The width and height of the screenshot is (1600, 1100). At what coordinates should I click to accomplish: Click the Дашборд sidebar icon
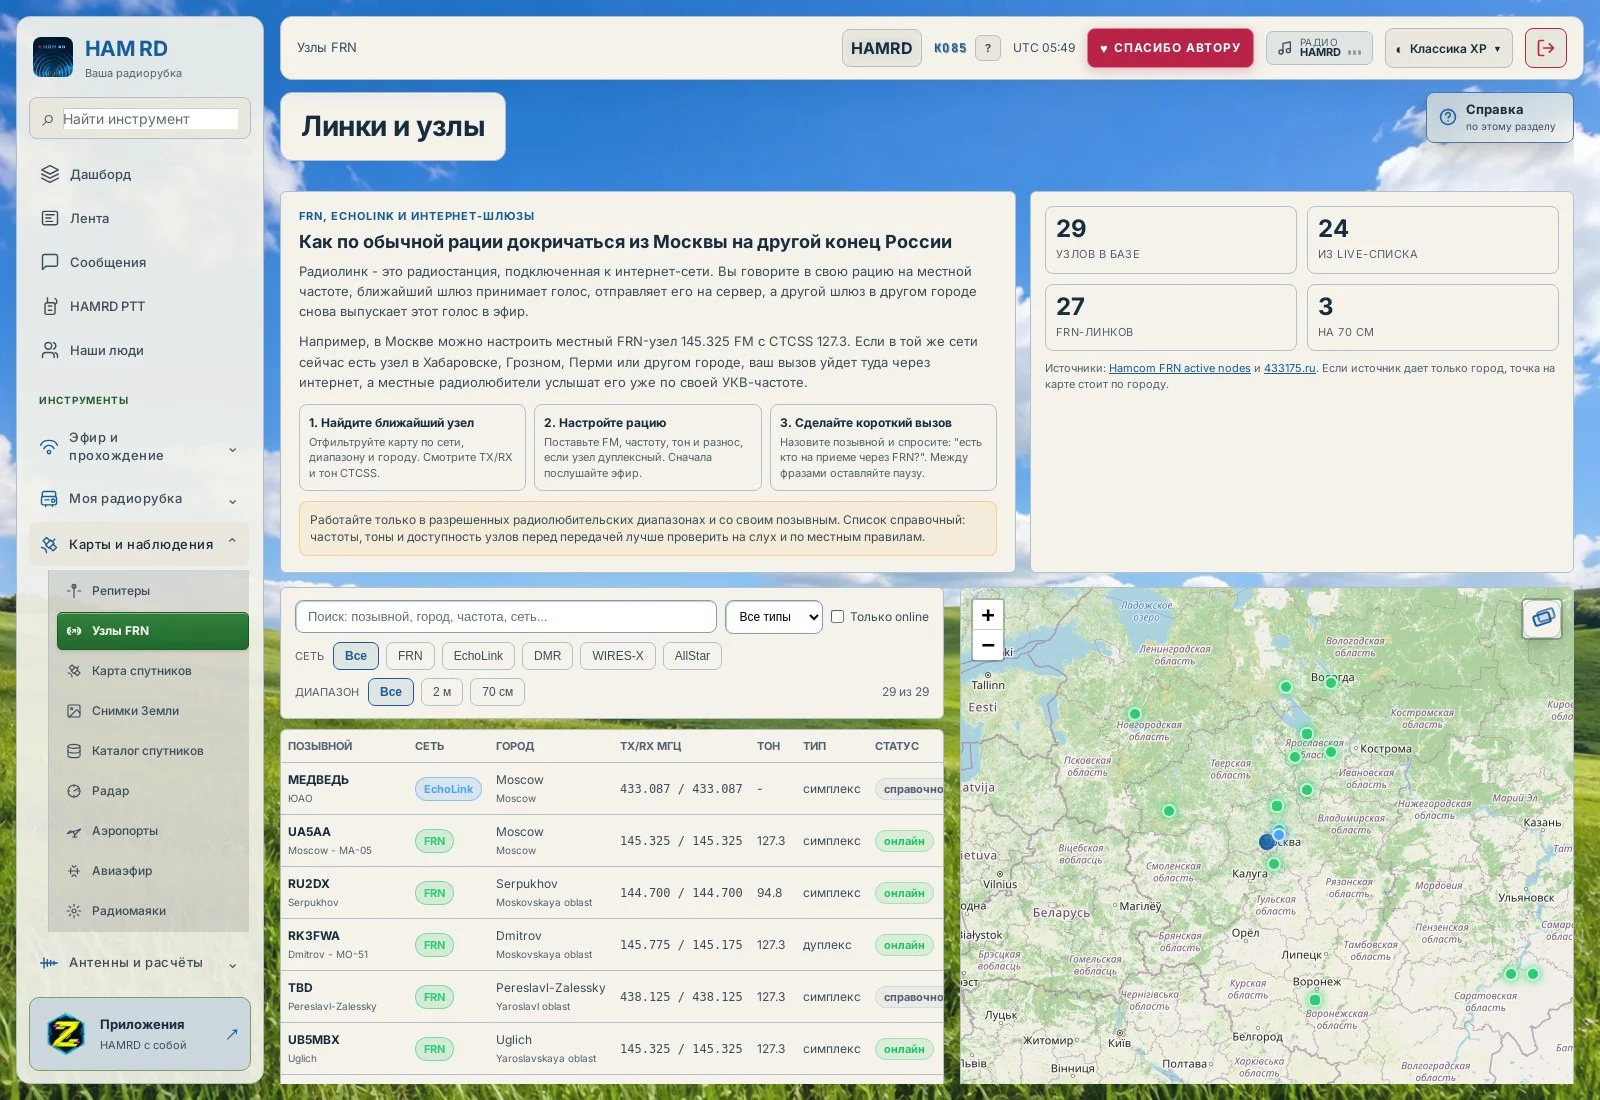pyautogui.click(x=50, y=174)
